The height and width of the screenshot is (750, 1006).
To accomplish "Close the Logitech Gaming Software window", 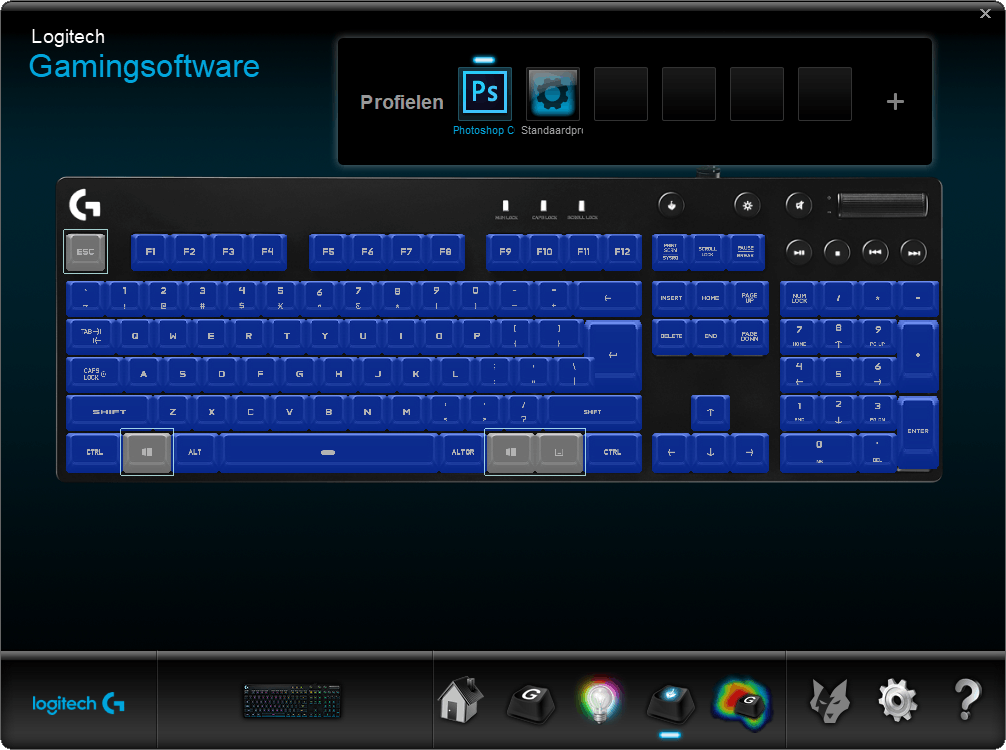I will 985,13.
